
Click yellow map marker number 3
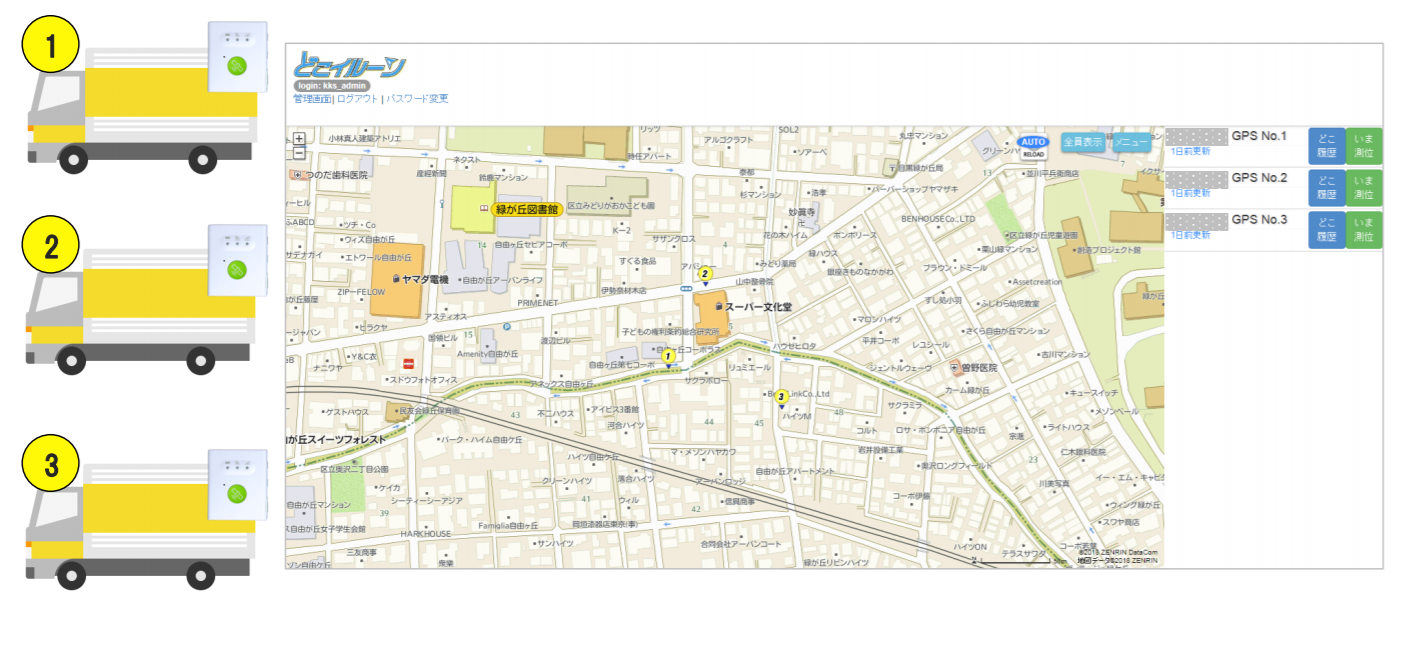click(782, 397)
